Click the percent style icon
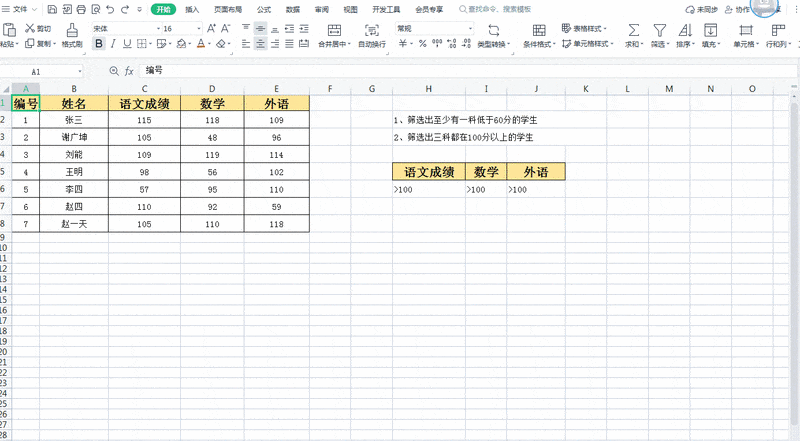 (x=422, y=44)
